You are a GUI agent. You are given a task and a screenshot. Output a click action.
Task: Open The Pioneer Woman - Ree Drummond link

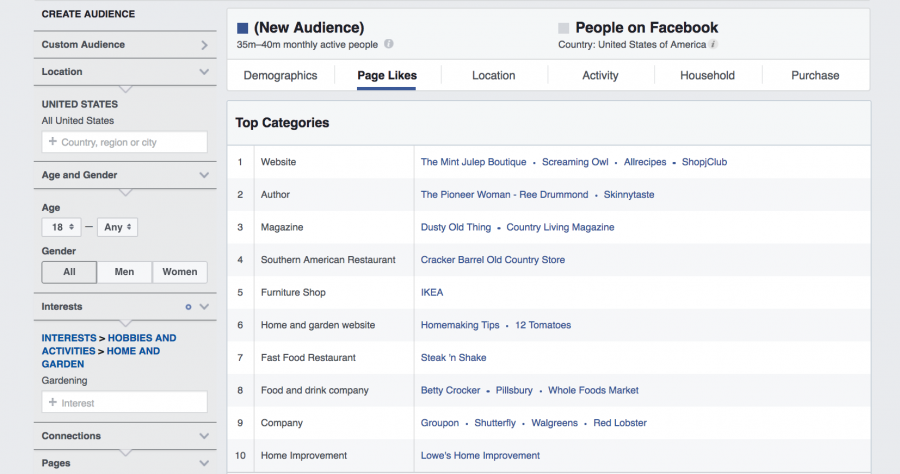coord(505,195)
